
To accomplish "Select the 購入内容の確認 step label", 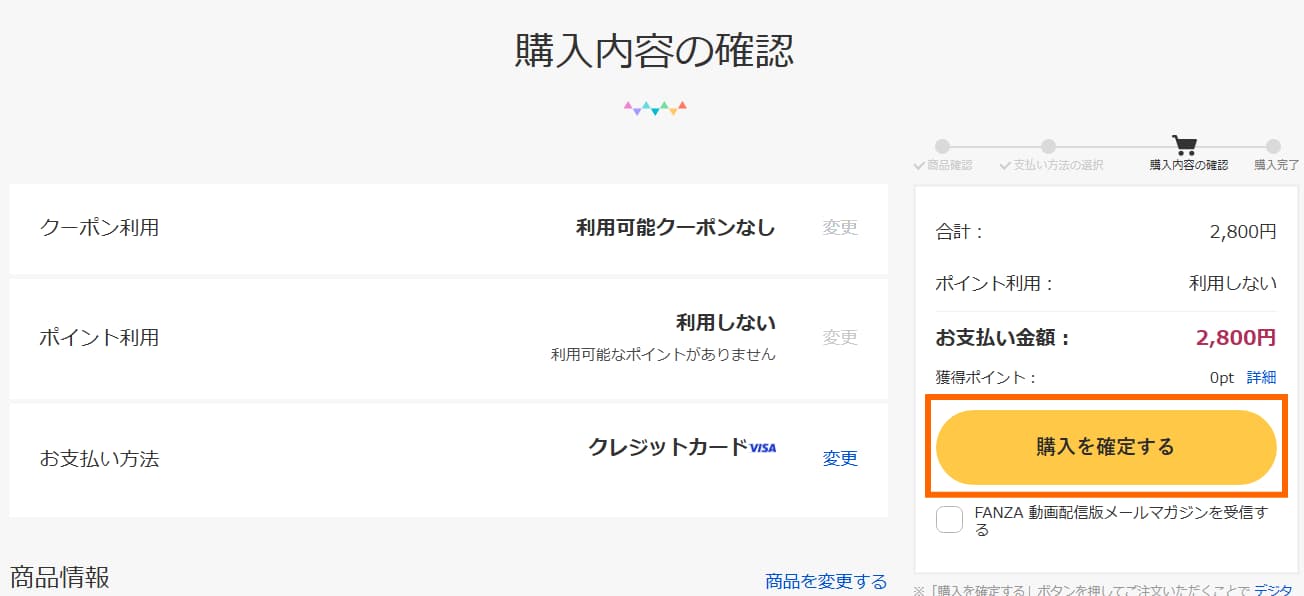I will pyautogui.click(x=1189, y=165).
